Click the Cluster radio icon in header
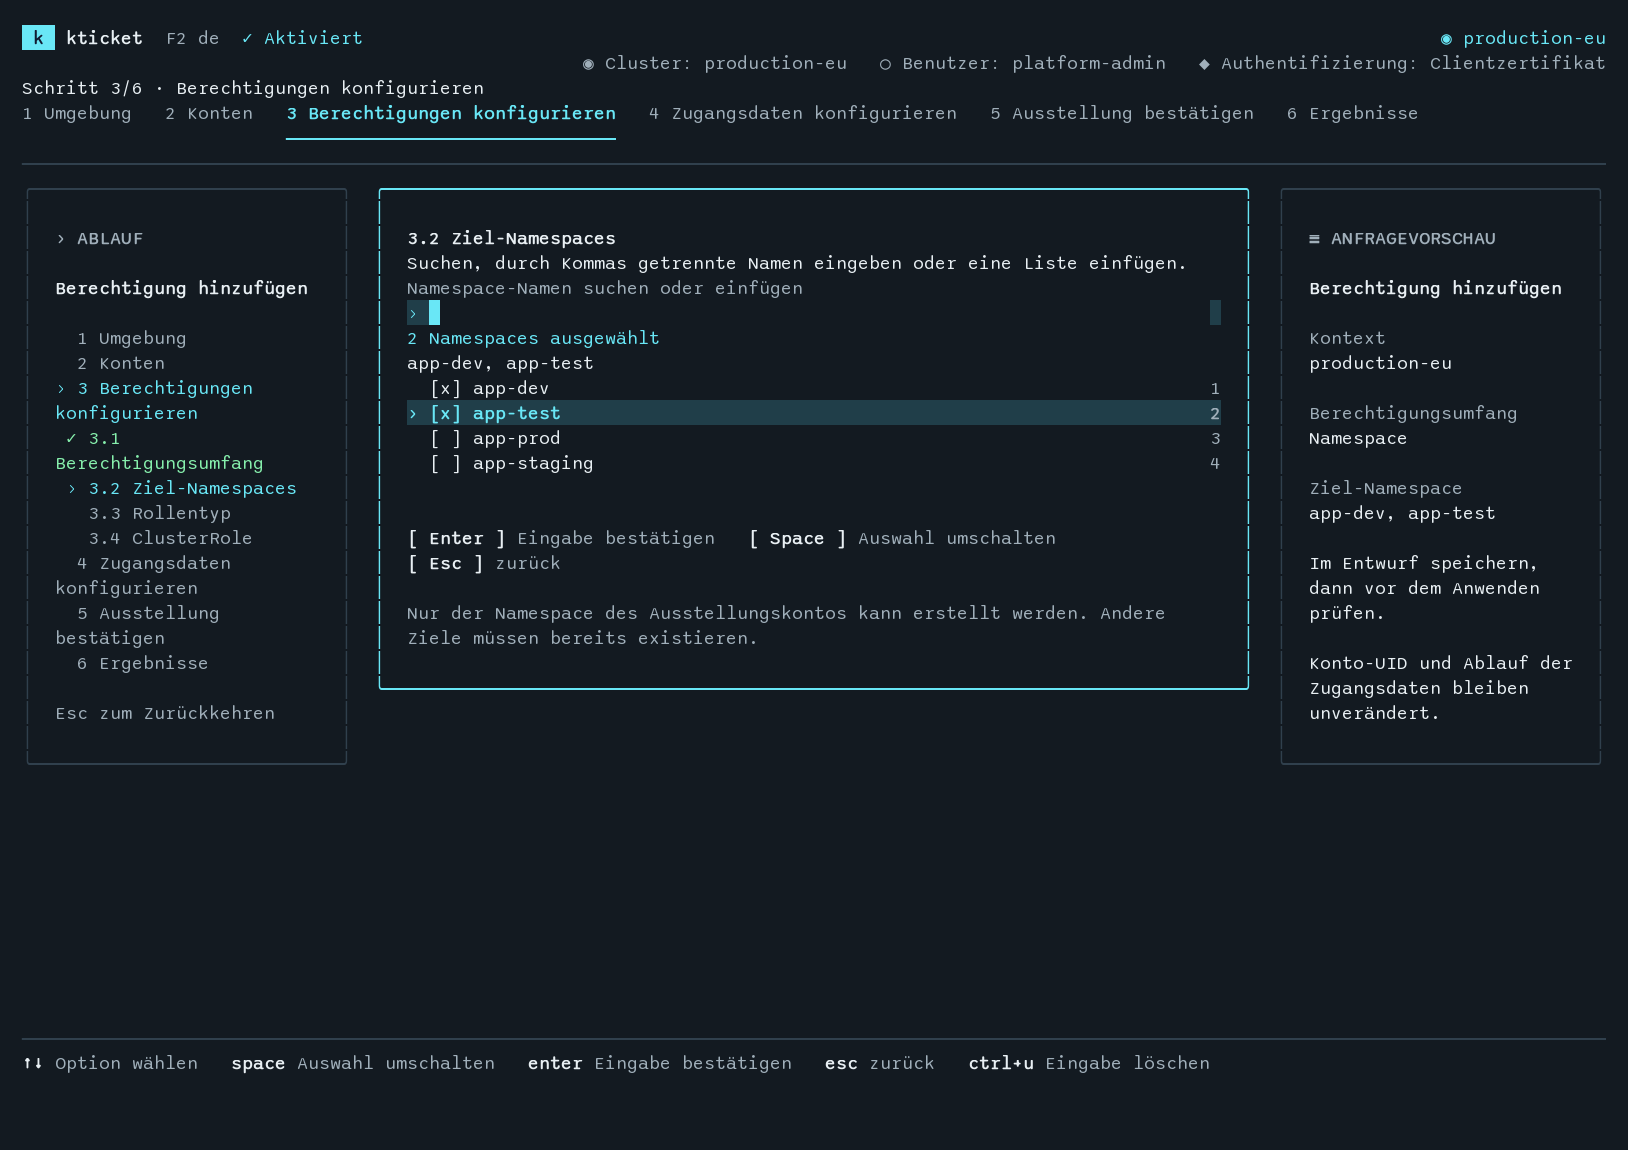Viewport: 1628px width, 1150px height. (x=589, y=64)
